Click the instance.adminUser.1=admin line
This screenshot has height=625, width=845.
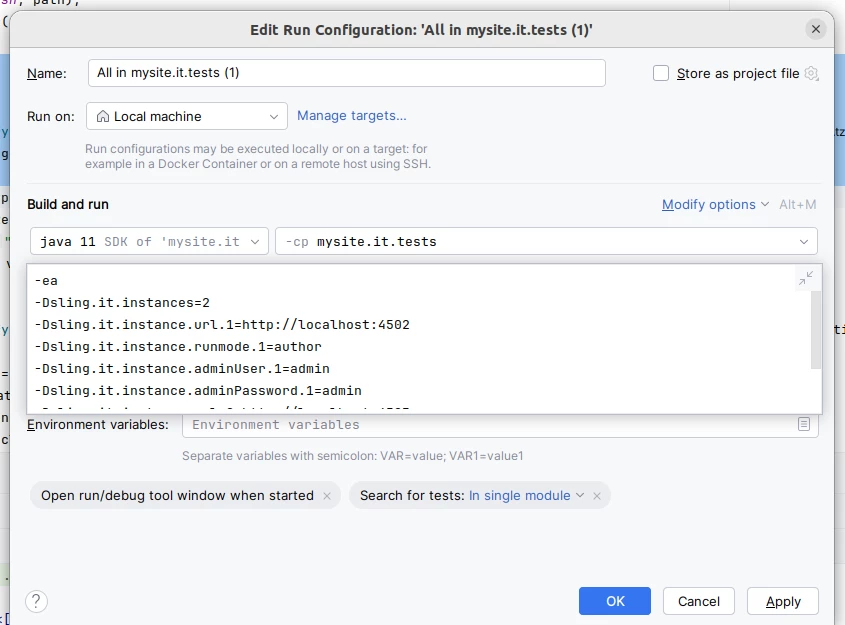pyautogui.click(x=182, y=369)
